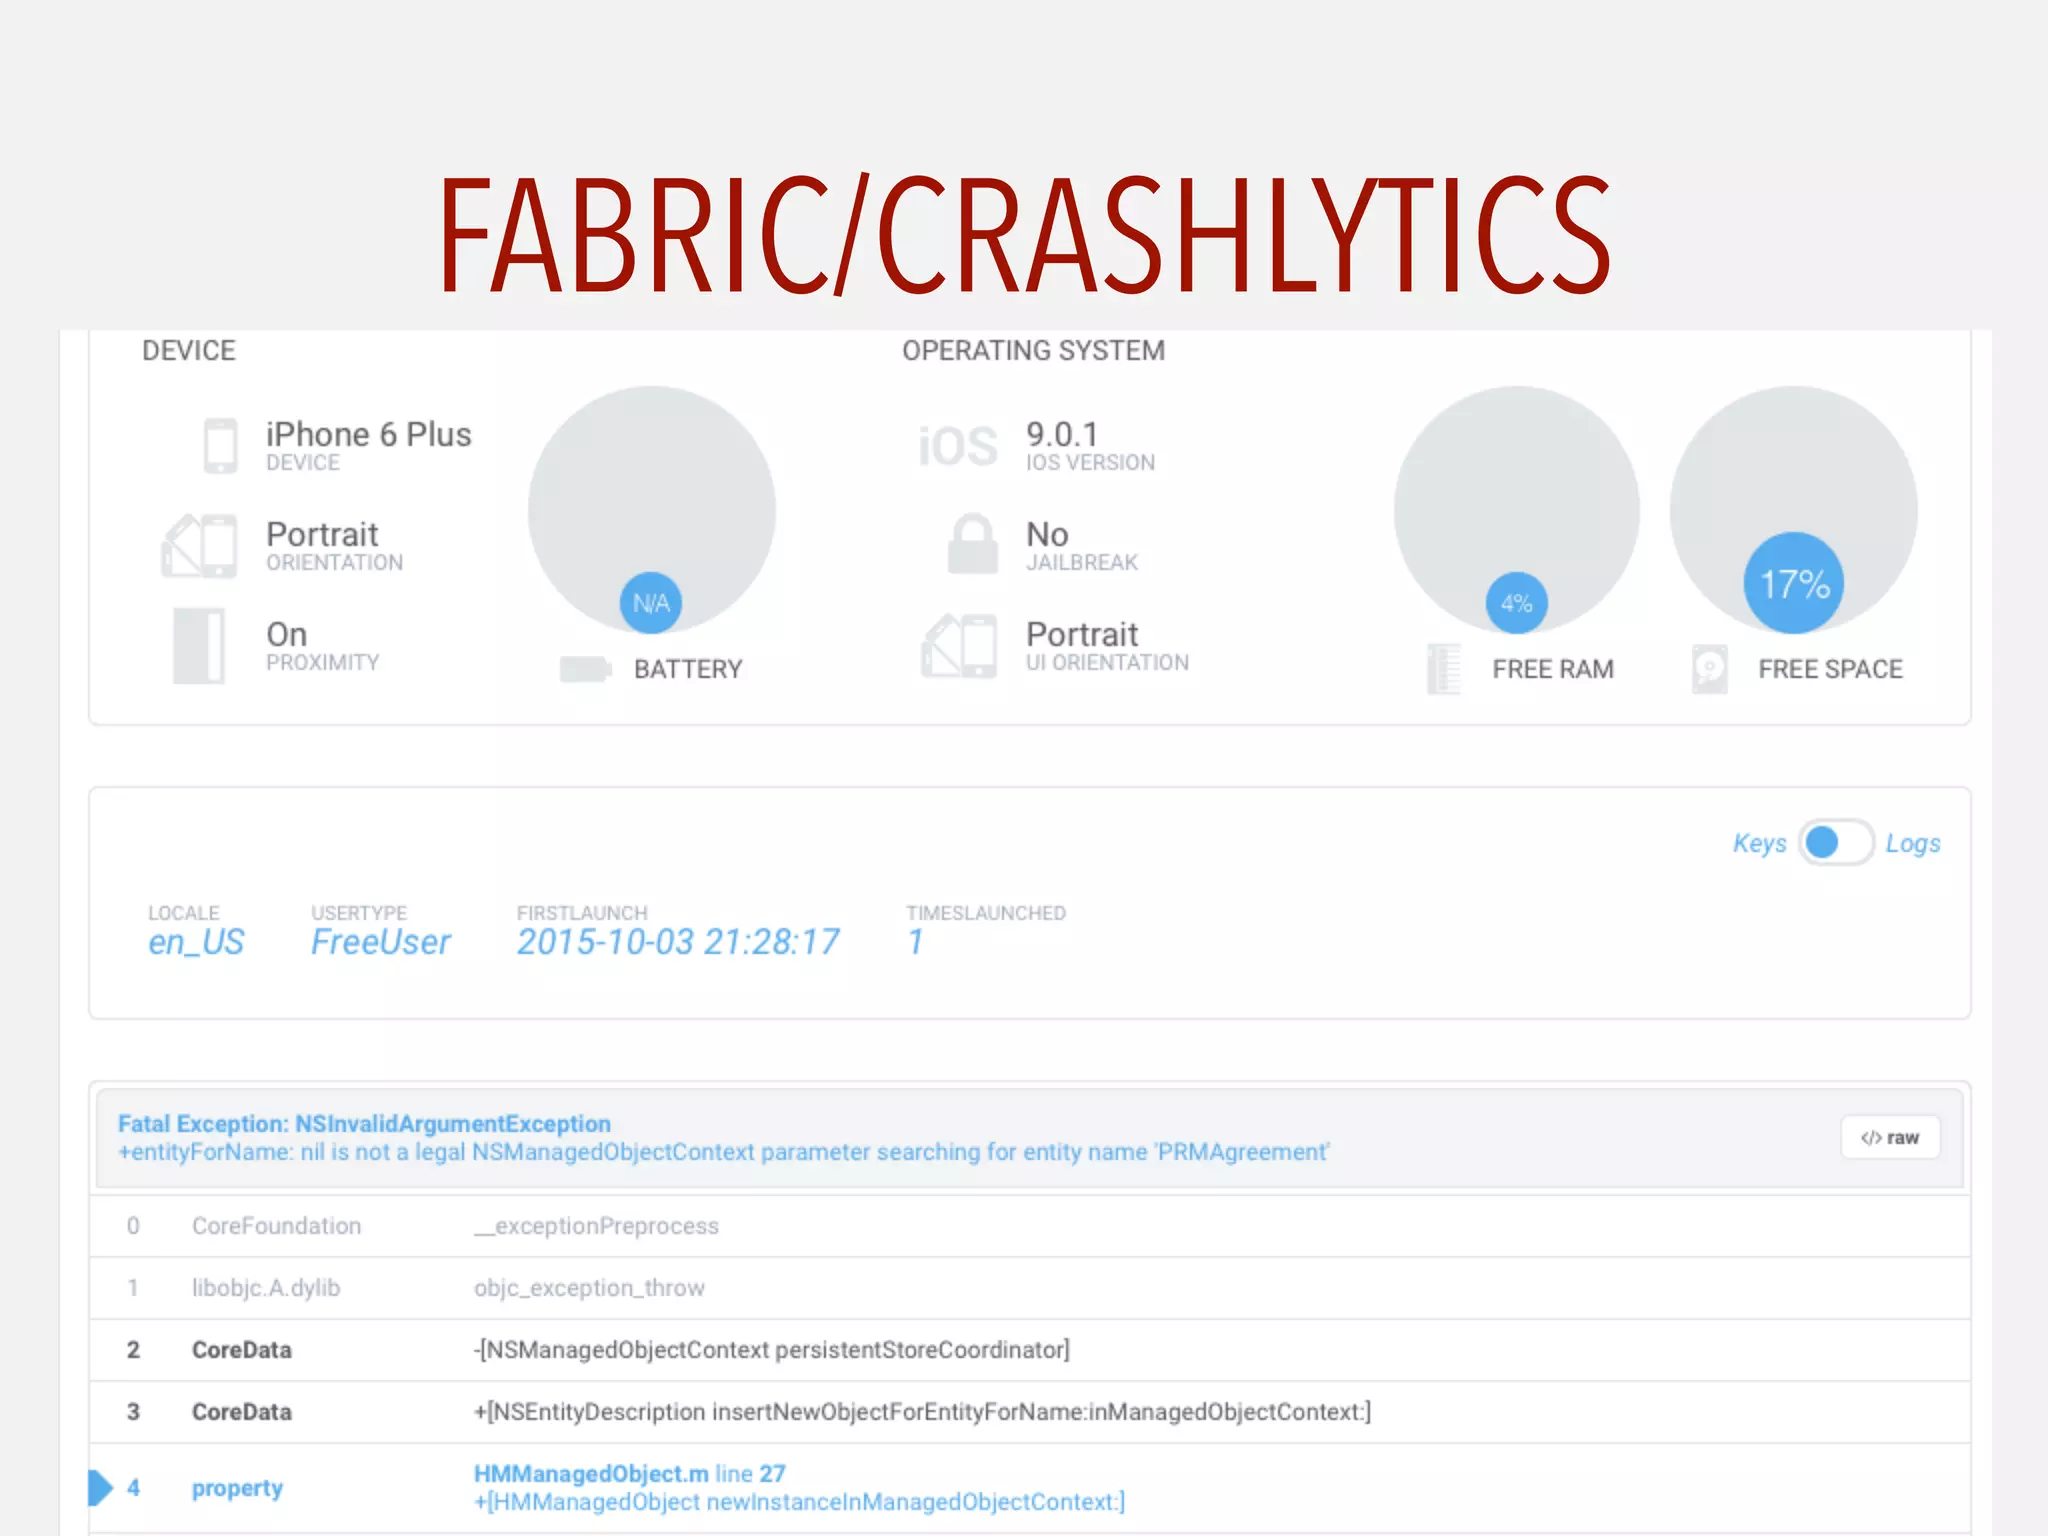Click the iOS logo icon

[x=958, y=446]
